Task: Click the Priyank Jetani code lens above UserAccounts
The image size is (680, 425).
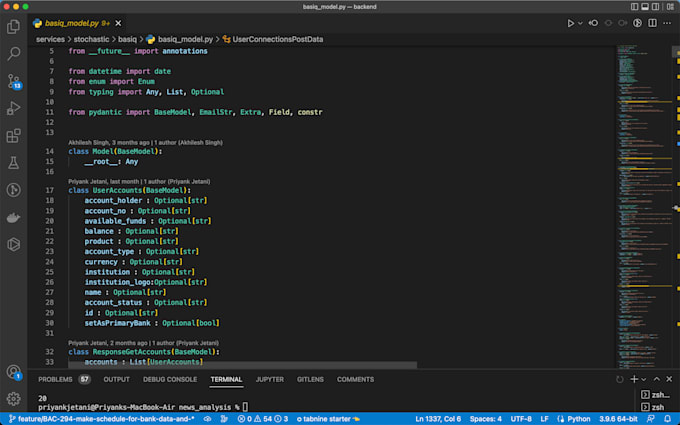Action: point(139,182)
